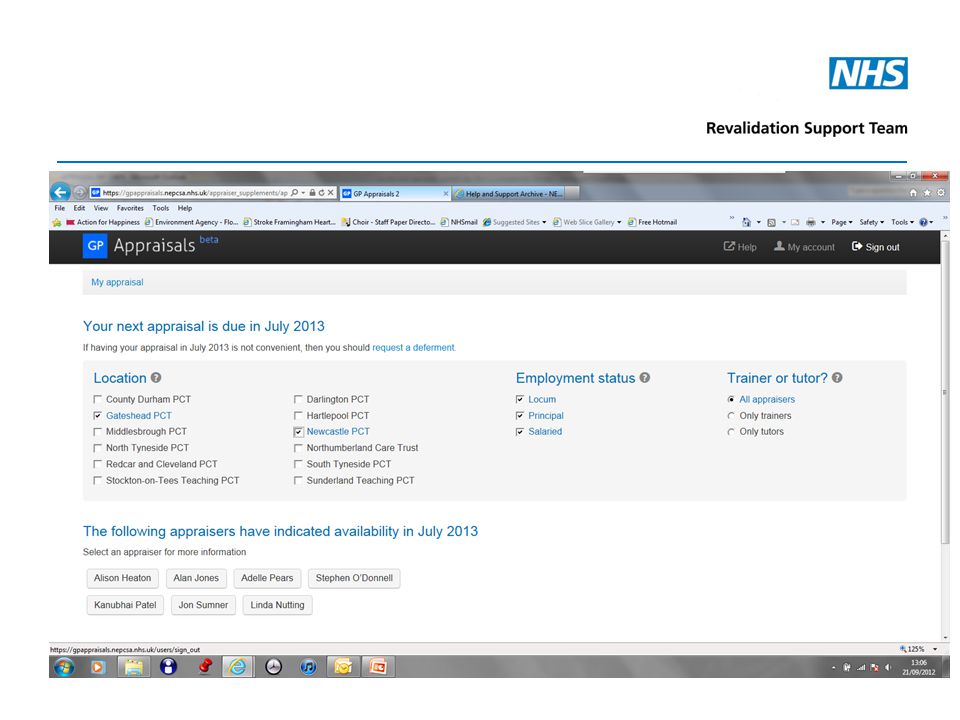Select the Only trainers radio button

(x=731, y=416)
